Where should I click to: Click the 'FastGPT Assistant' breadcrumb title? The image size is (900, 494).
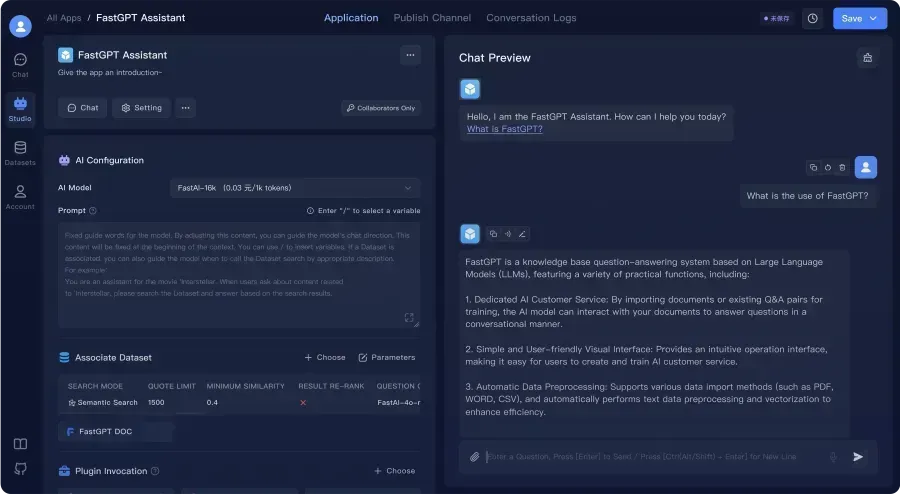[x=141, y=18]
